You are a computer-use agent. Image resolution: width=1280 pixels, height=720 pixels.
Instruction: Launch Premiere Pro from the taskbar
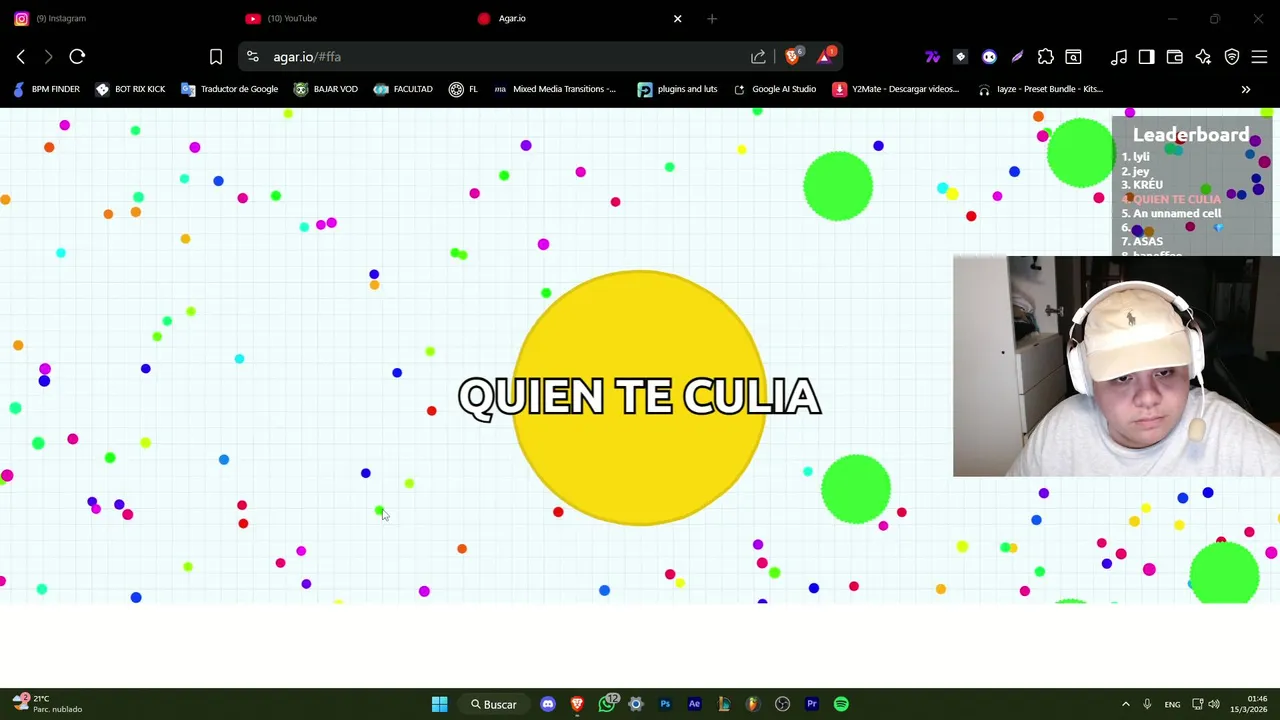point(812,704)
